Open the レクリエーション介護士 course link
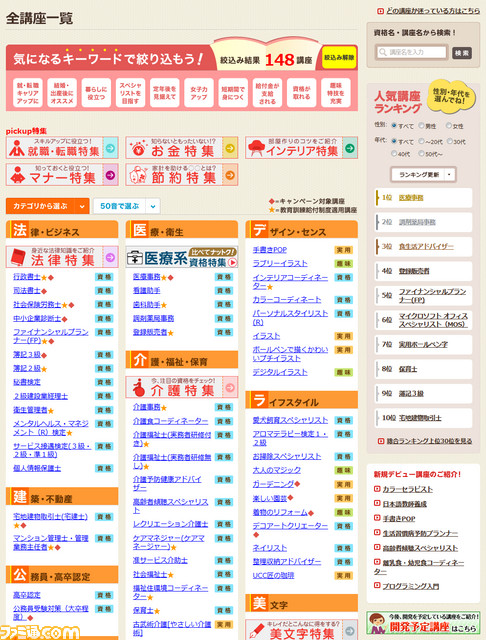The height and width of the screenshot is (640, 486). pyautogui.click(x=171, y=524)
